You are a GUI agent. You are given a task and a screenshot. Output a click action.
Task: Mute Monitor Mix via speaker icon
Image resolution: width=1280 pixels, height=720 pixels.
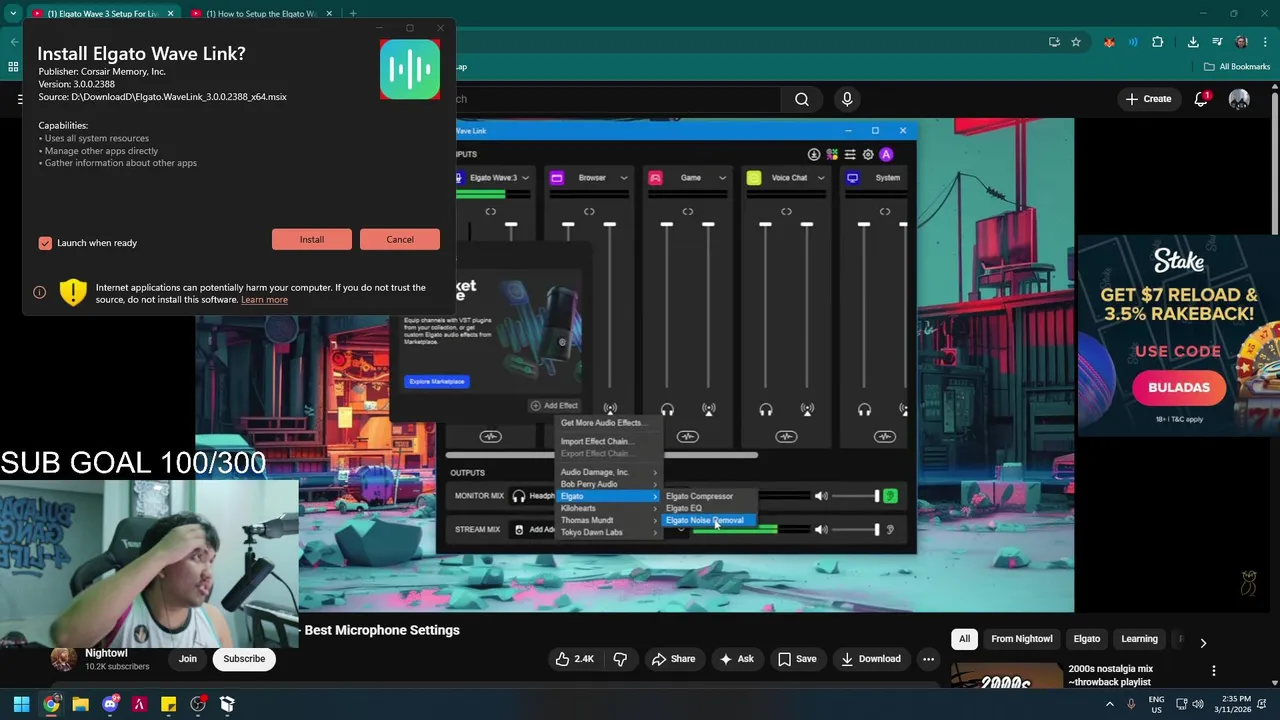point(821,496)
